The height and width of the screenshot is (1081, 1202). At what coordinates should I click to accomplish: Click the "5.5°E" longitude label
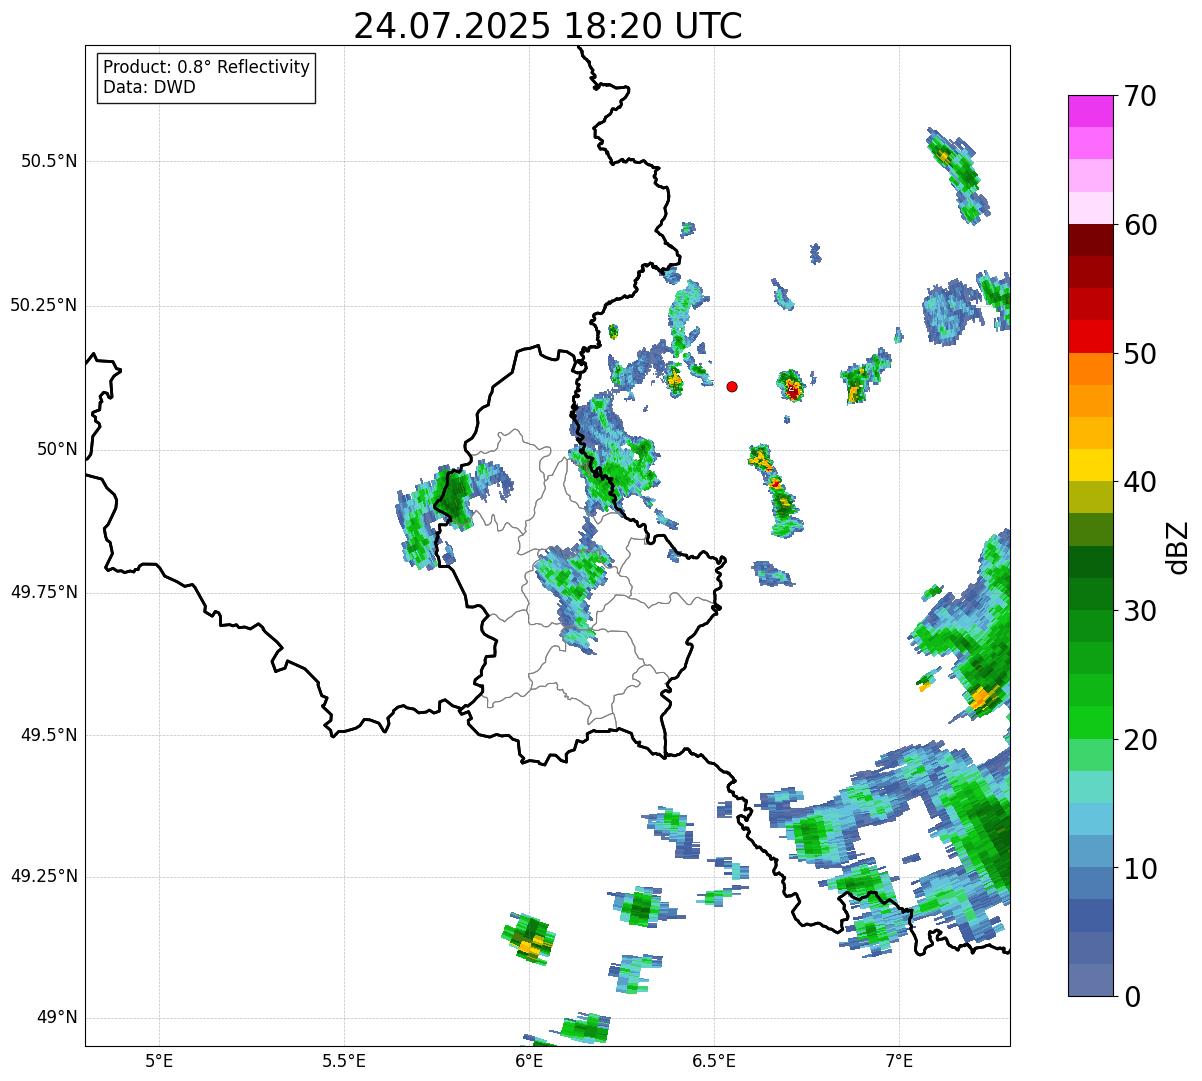(x=344, y=1060)
